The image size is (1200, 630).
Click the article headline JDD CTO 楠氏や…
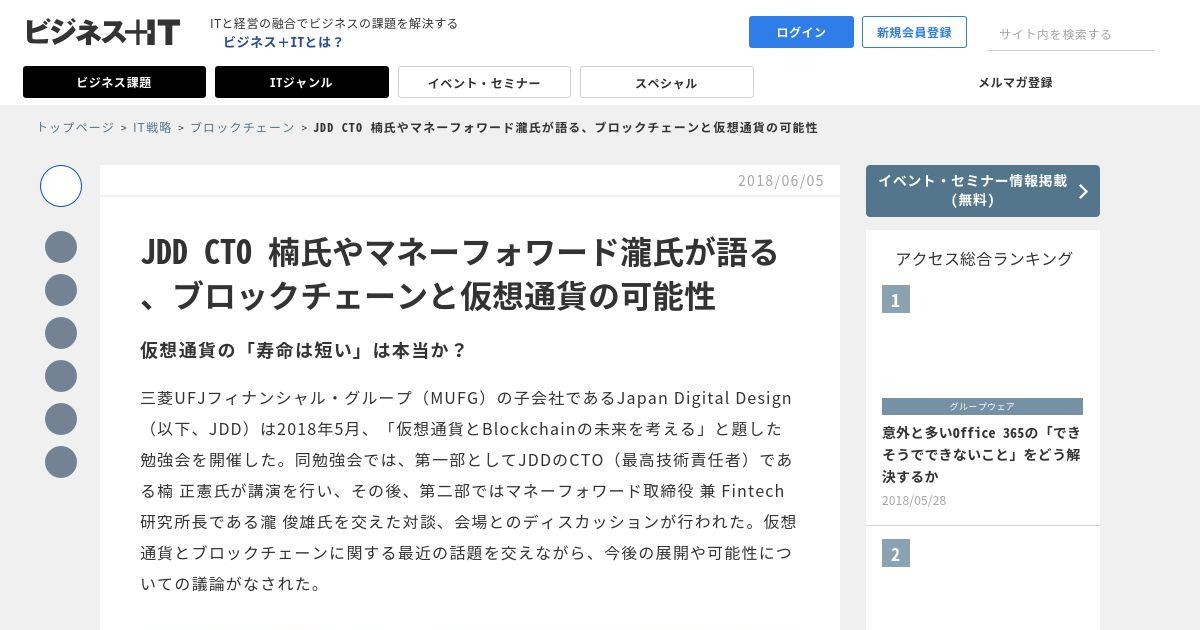(x=459, y=274)
